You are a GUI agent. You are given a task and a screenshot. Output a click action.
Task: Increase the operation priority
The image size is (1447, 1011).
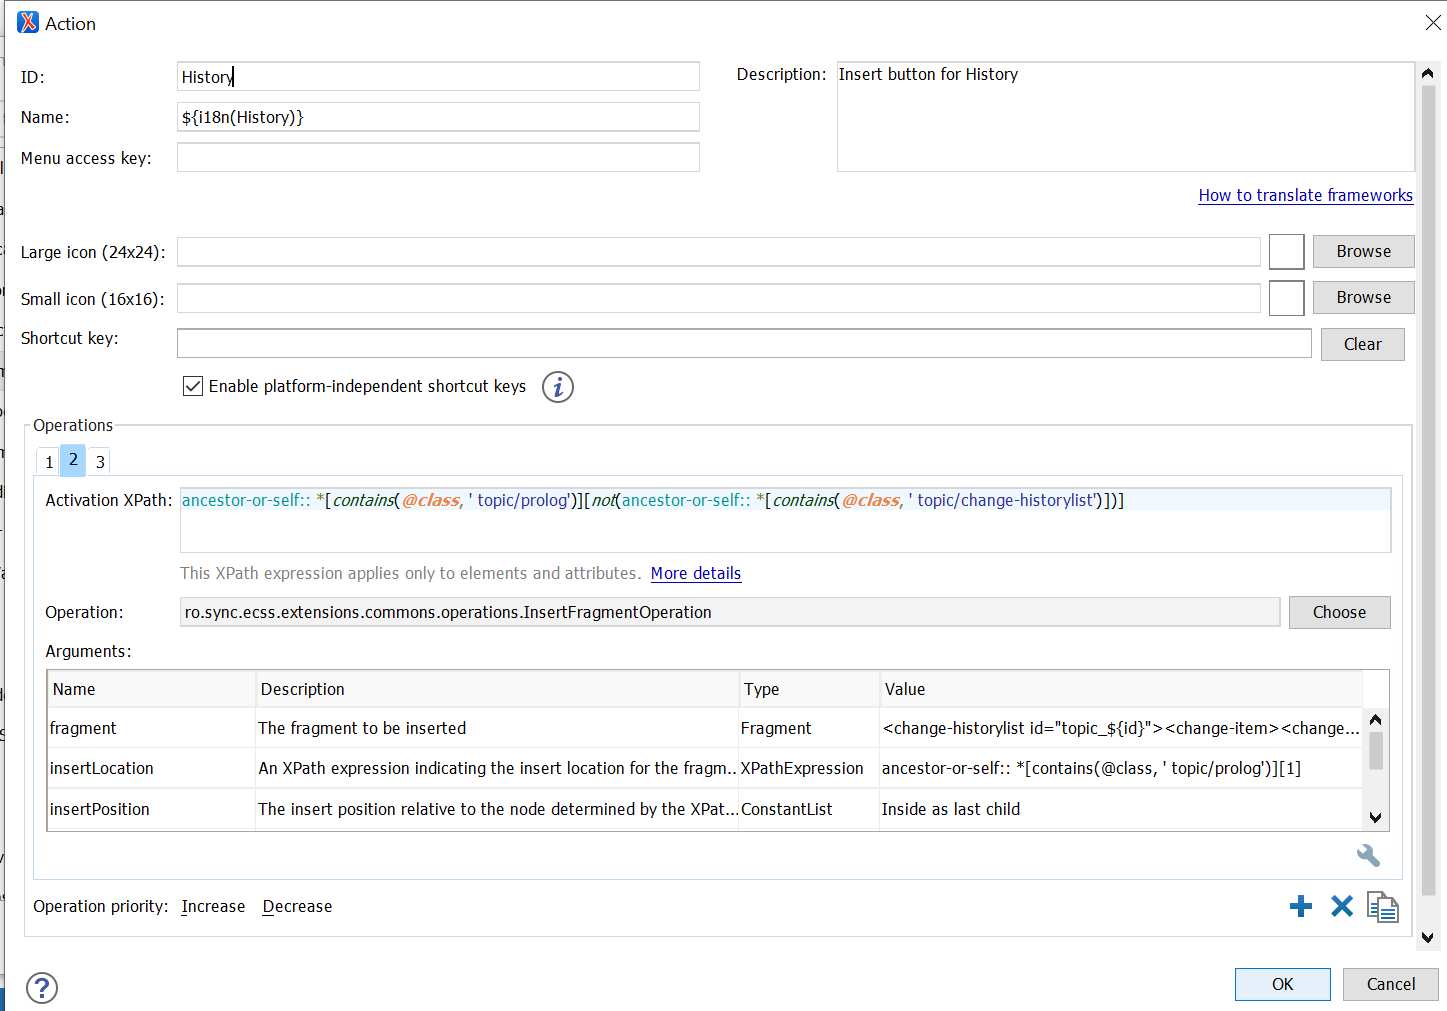tap(213, 906)
